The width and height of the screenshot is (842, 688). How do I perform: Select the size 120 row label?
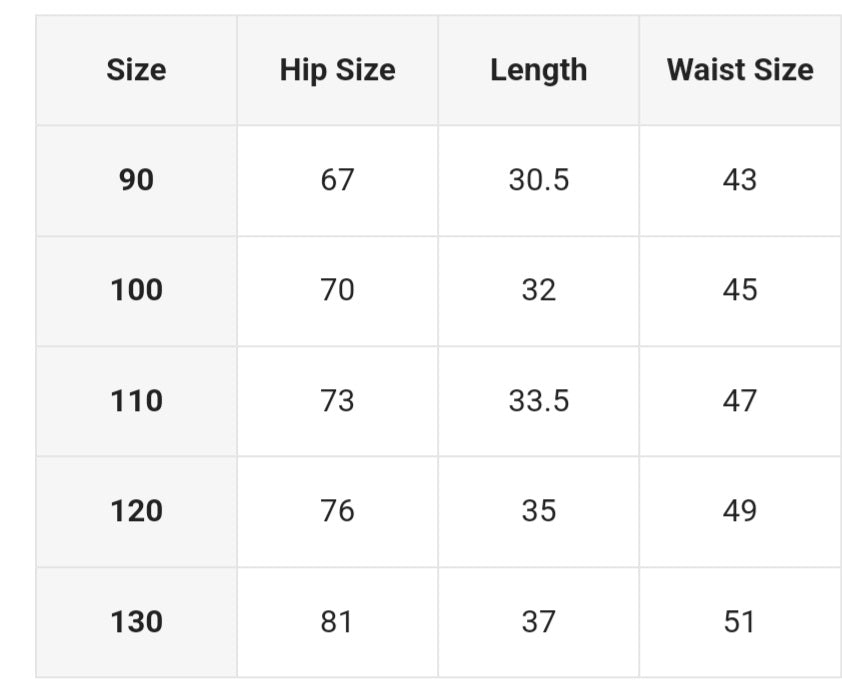[x=136, y=511]
